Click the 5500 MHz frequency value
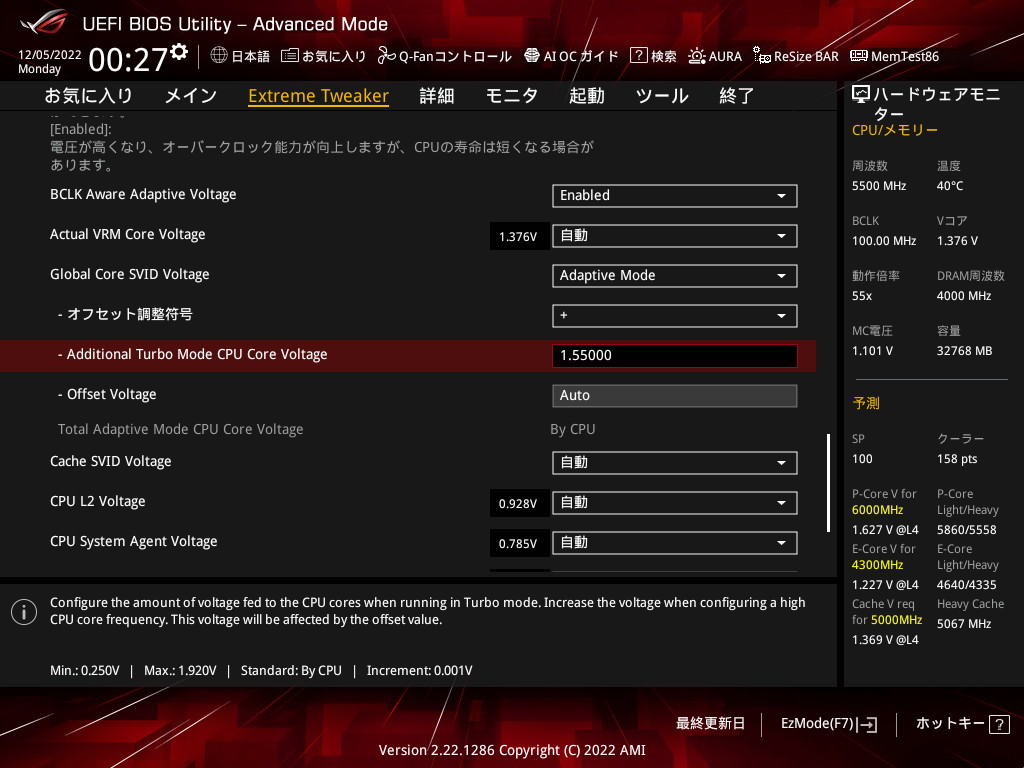 coord(878,186)
